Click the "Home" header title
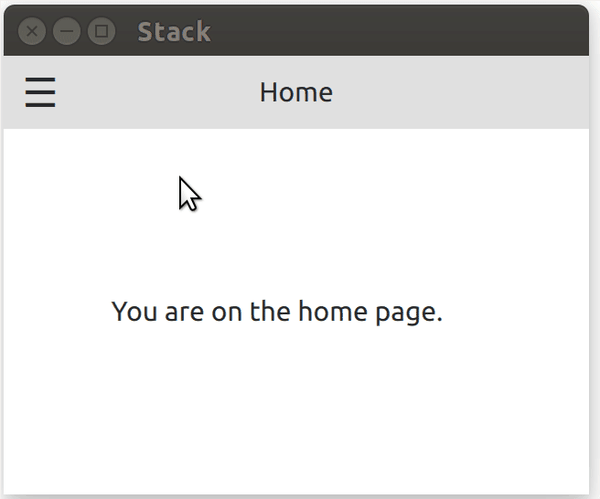 (296, 93)
